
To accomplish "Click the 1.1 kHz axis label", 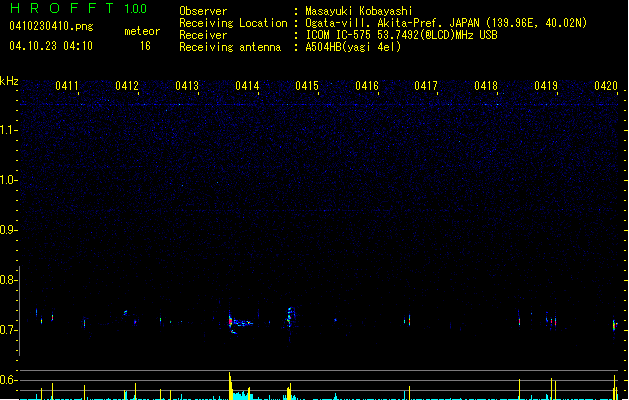I will [8, 130].
